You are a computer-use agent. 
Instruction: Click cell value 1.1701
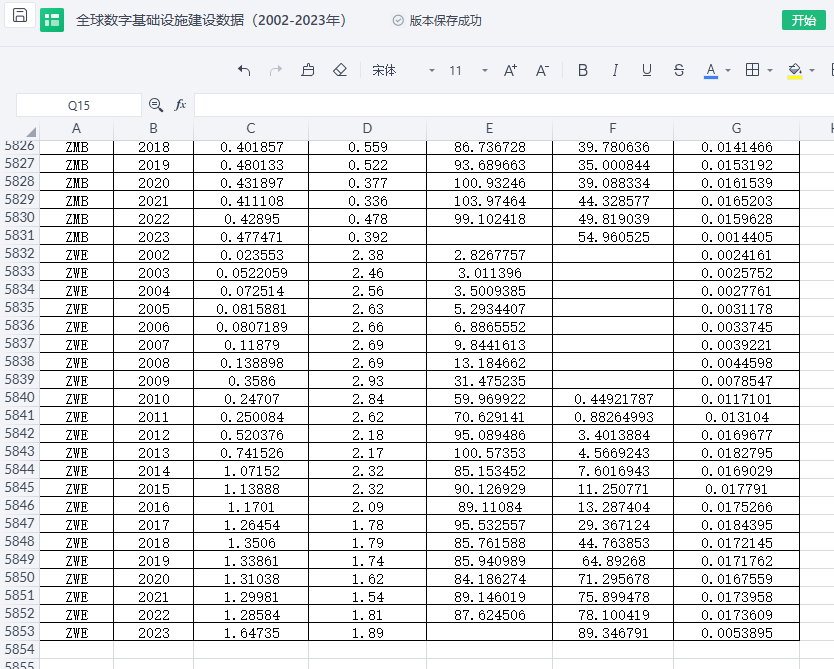click(252, 507)
